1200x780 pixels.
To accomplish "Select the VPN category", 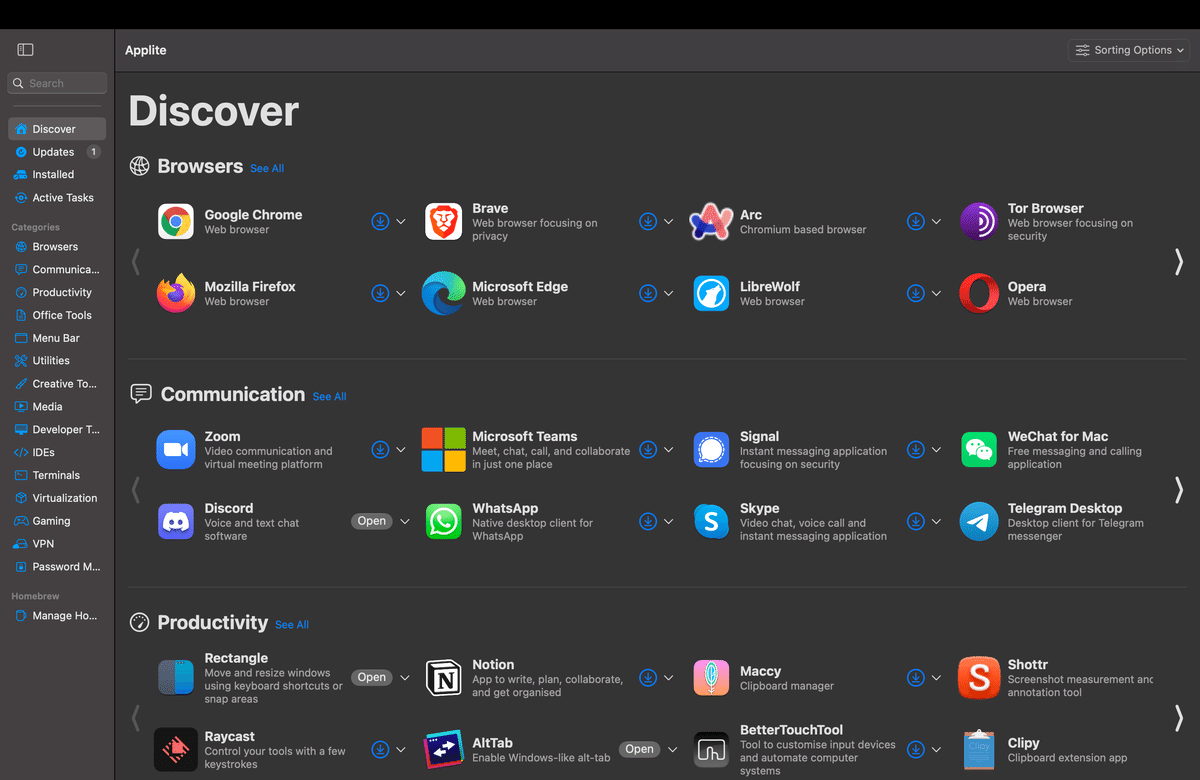I will [57, 544].
